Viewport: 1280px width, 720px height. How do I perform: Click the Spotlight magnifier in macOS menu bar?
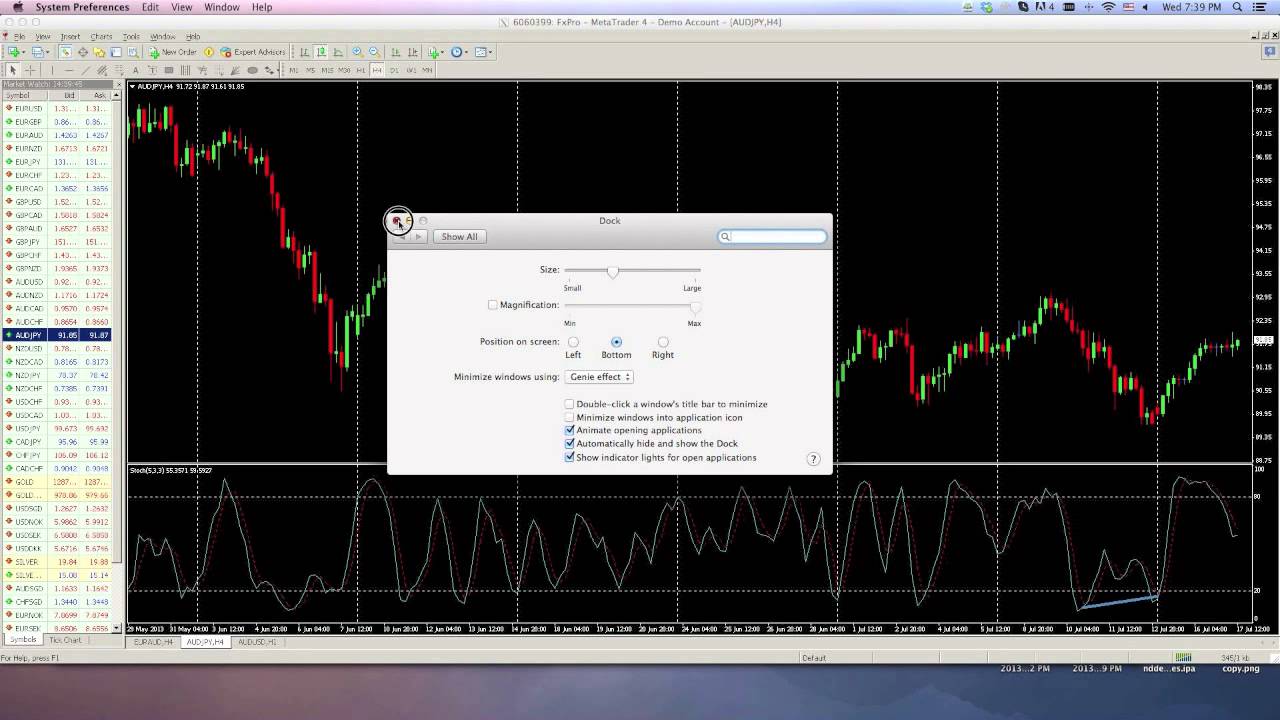click(x=1238, y=7)
